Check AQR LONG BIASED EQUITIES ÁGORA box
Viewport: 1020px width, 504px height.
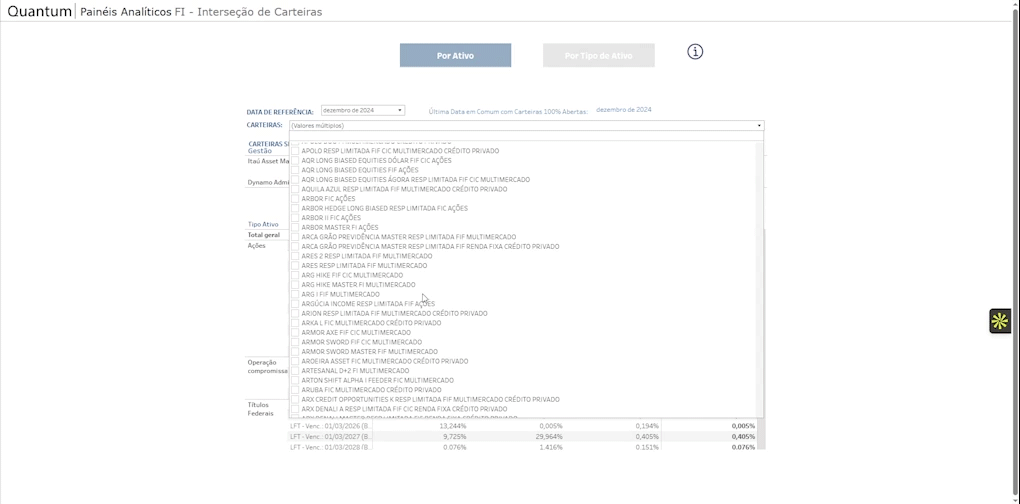coord(295,179)
